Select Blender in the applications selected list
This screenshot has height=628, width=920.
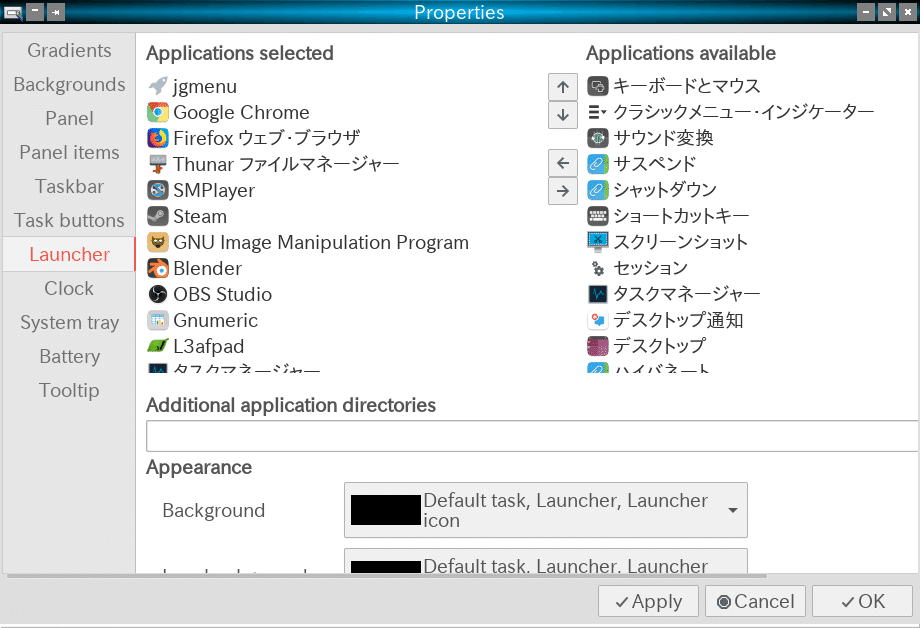coord(205,268)
